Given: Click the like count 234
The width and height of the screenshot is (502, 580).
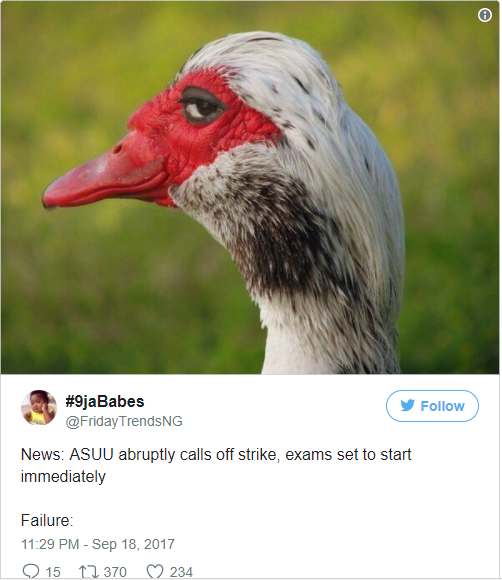Looking at the screenshot, I should (x=181, y=572).
